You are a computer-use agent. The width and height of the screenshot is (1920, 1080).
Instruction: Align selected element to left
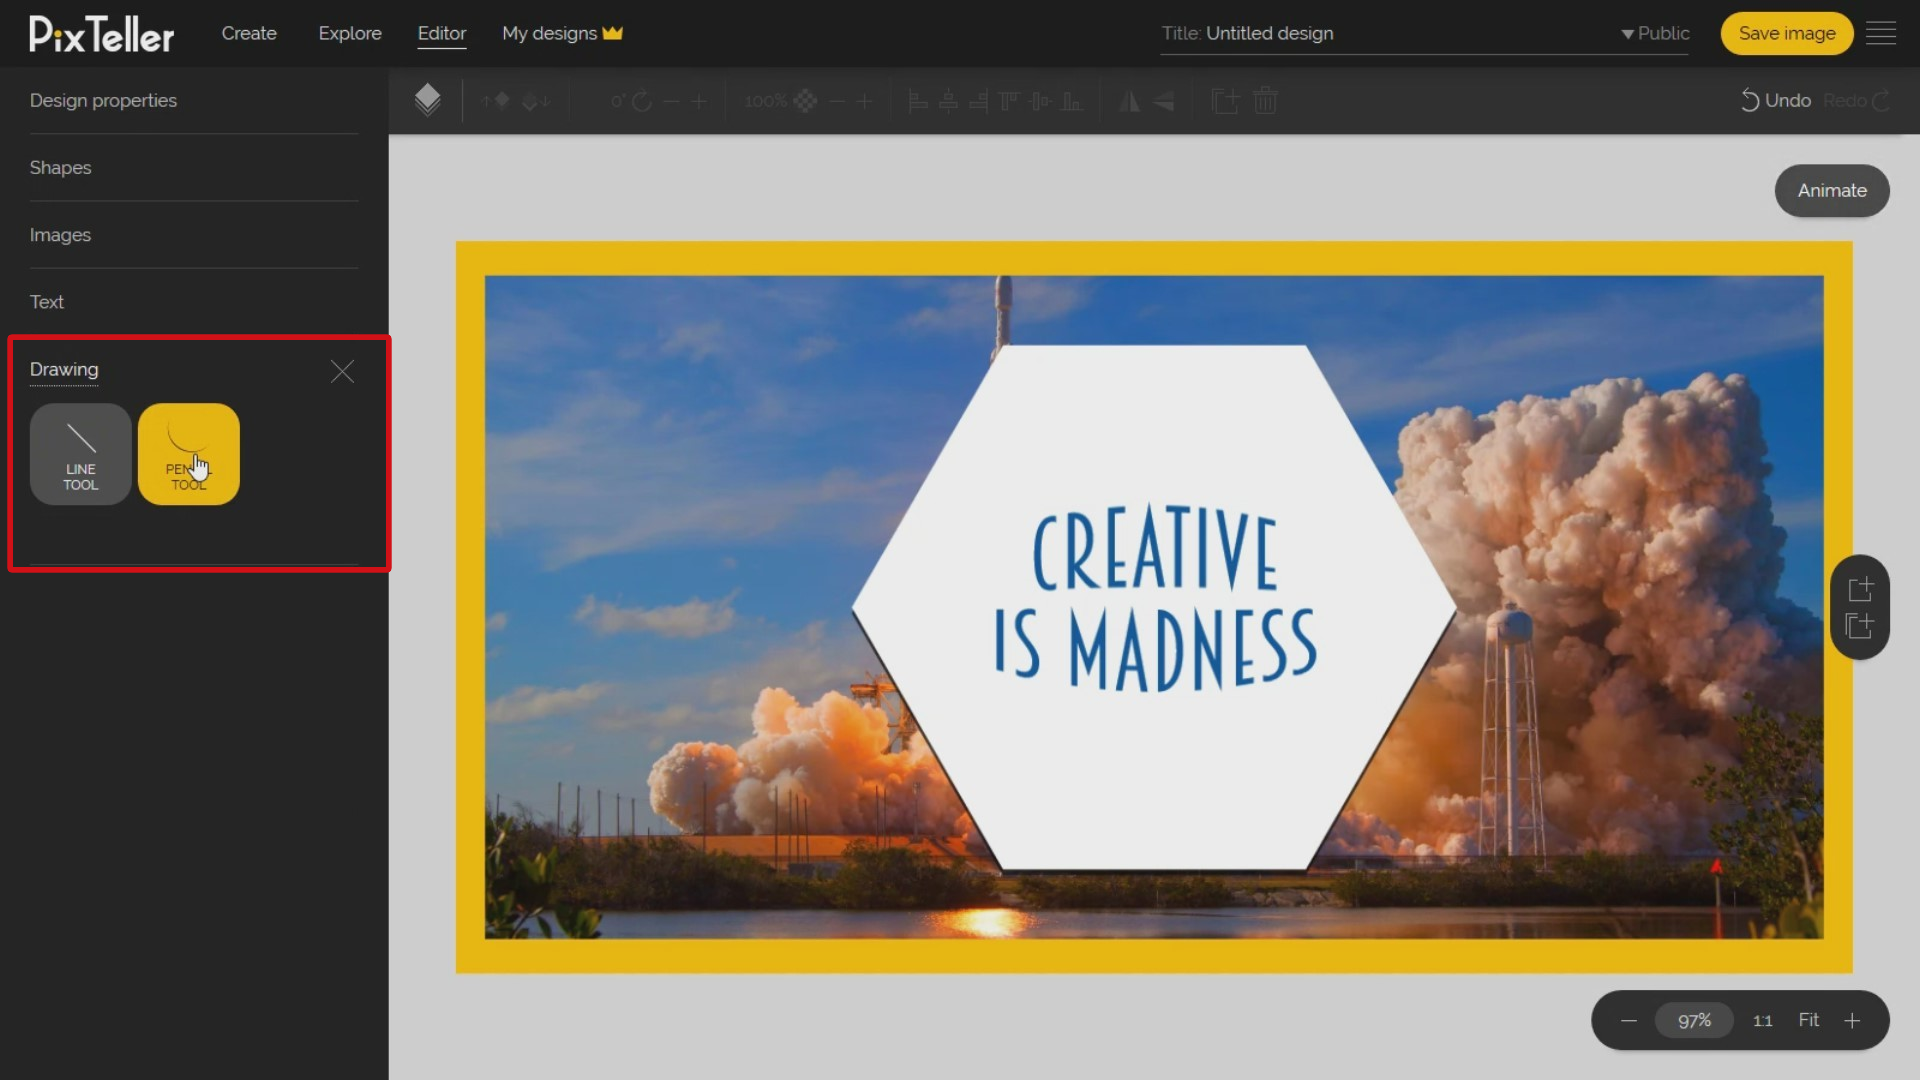point(918,101)
